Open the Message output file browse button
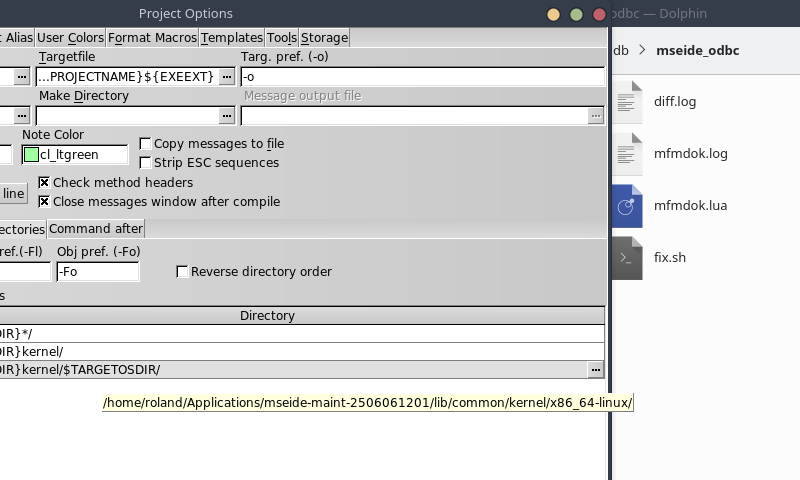The height and width of the screenshot is (480, 800). (x=596, y=116)
